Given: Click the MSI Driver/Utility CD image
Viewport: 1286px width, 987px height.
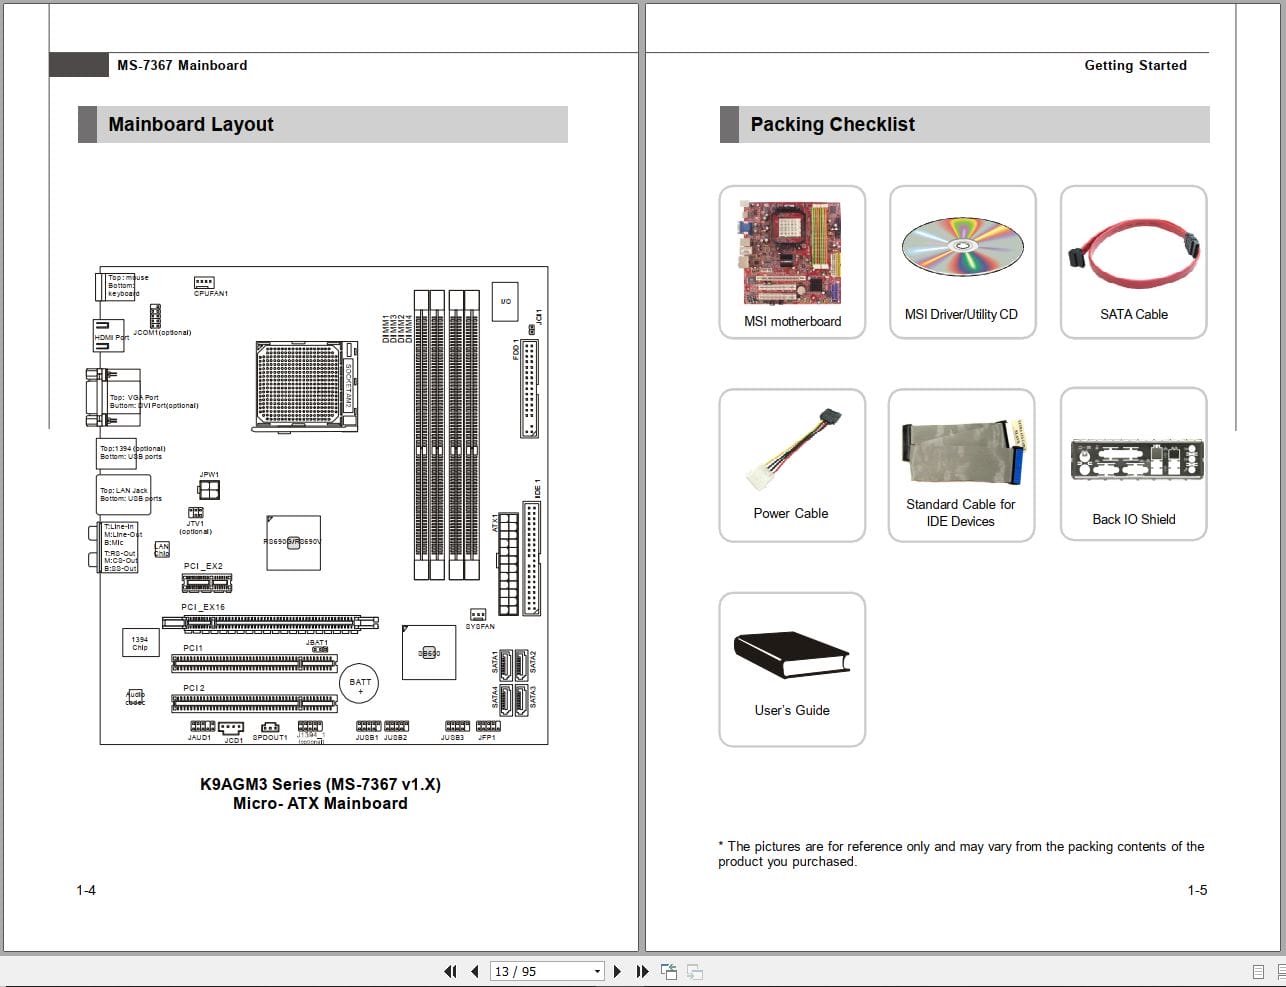Looking at the screenshot, I should coord(962,245).
